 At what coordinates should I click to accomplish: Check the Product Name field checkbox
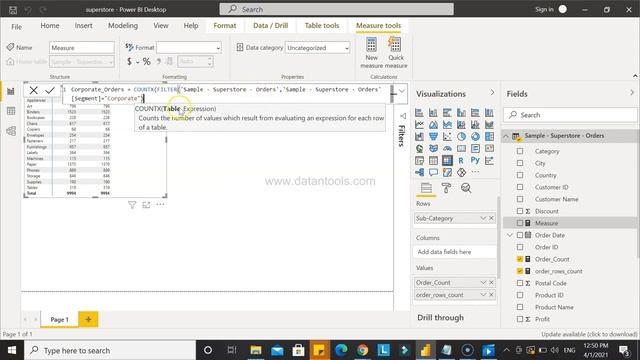pos(520,307)
